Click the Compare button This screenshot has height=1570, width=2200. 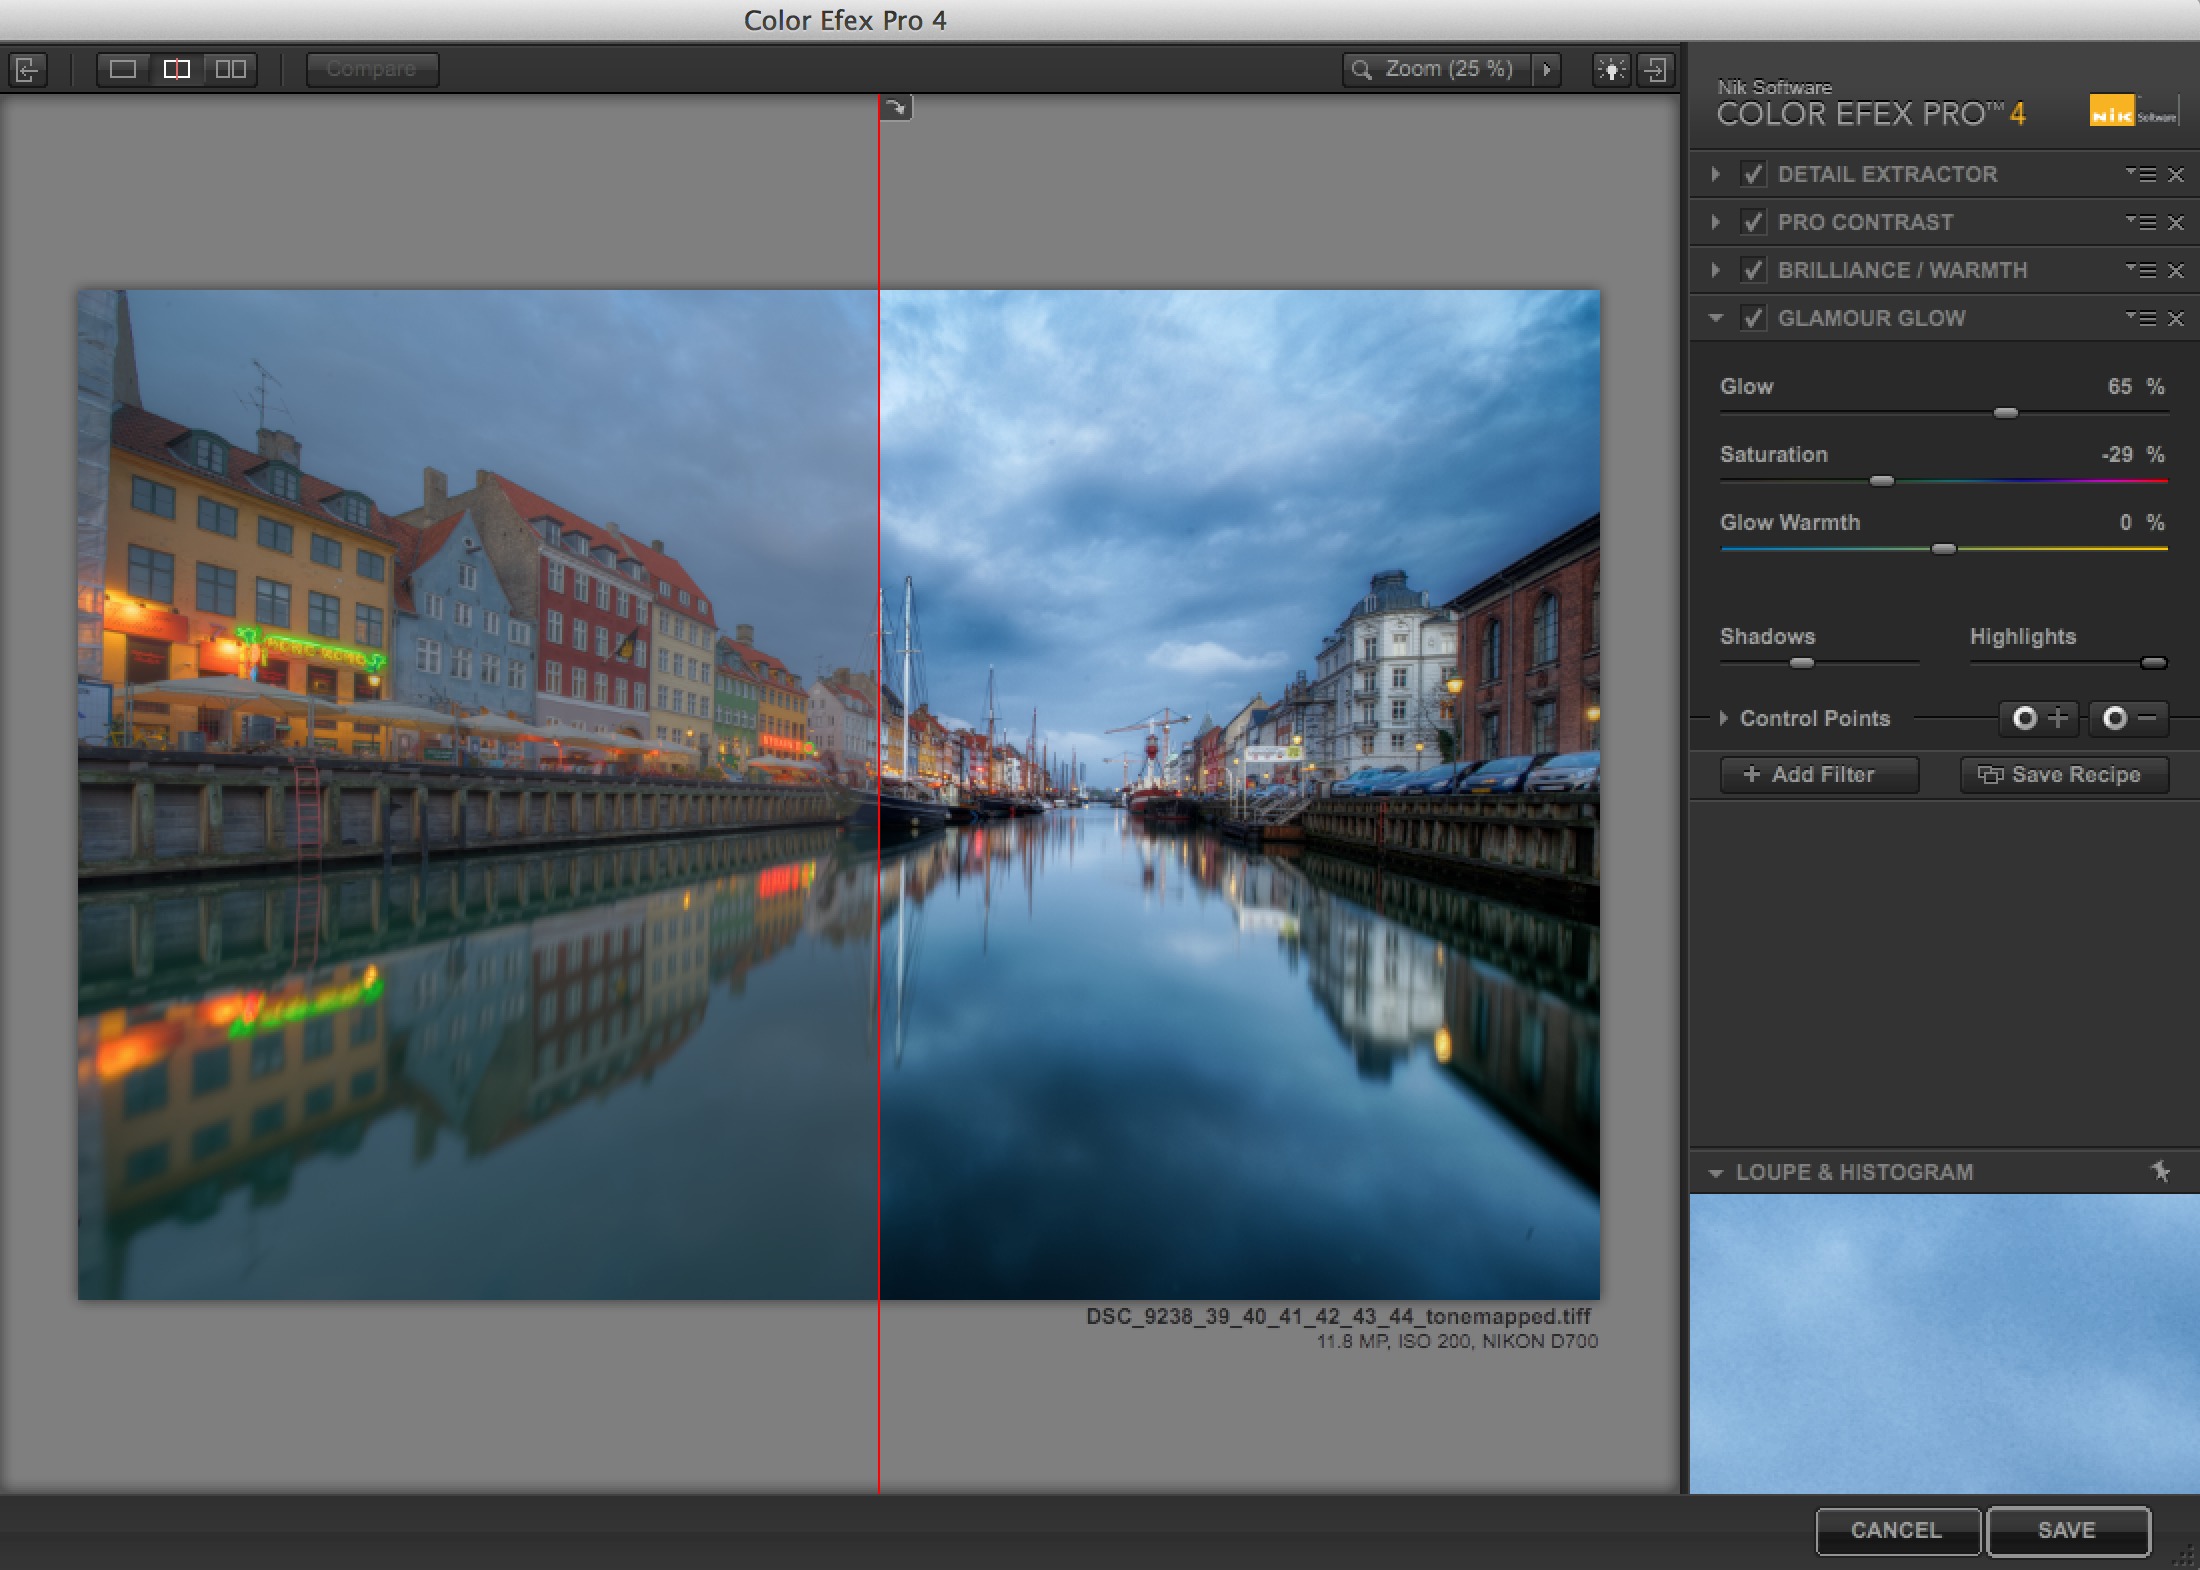point(372,69)
